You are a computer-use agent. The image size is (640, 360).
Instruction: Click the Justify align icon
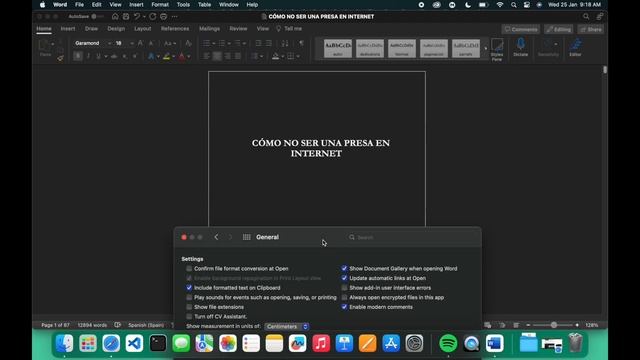238,56
